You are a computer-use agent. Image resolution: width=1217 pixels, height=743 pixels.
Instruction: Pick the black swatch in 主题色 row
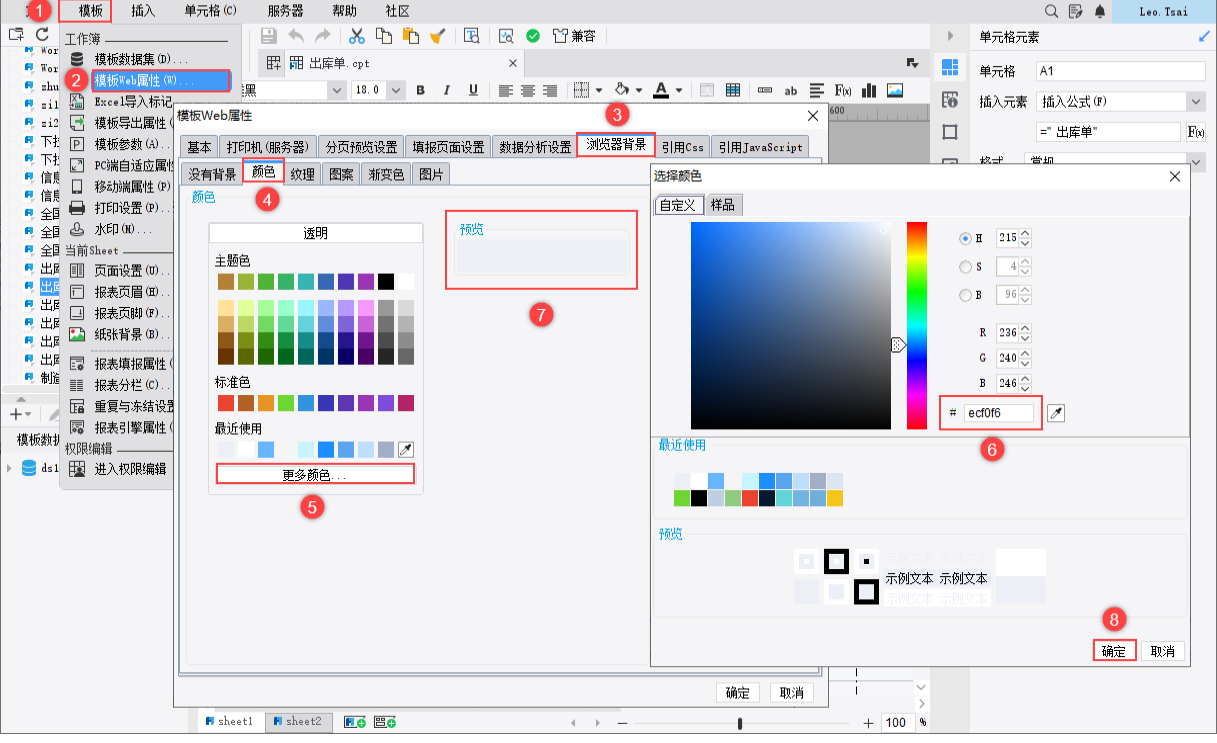[x=386, y=281]
